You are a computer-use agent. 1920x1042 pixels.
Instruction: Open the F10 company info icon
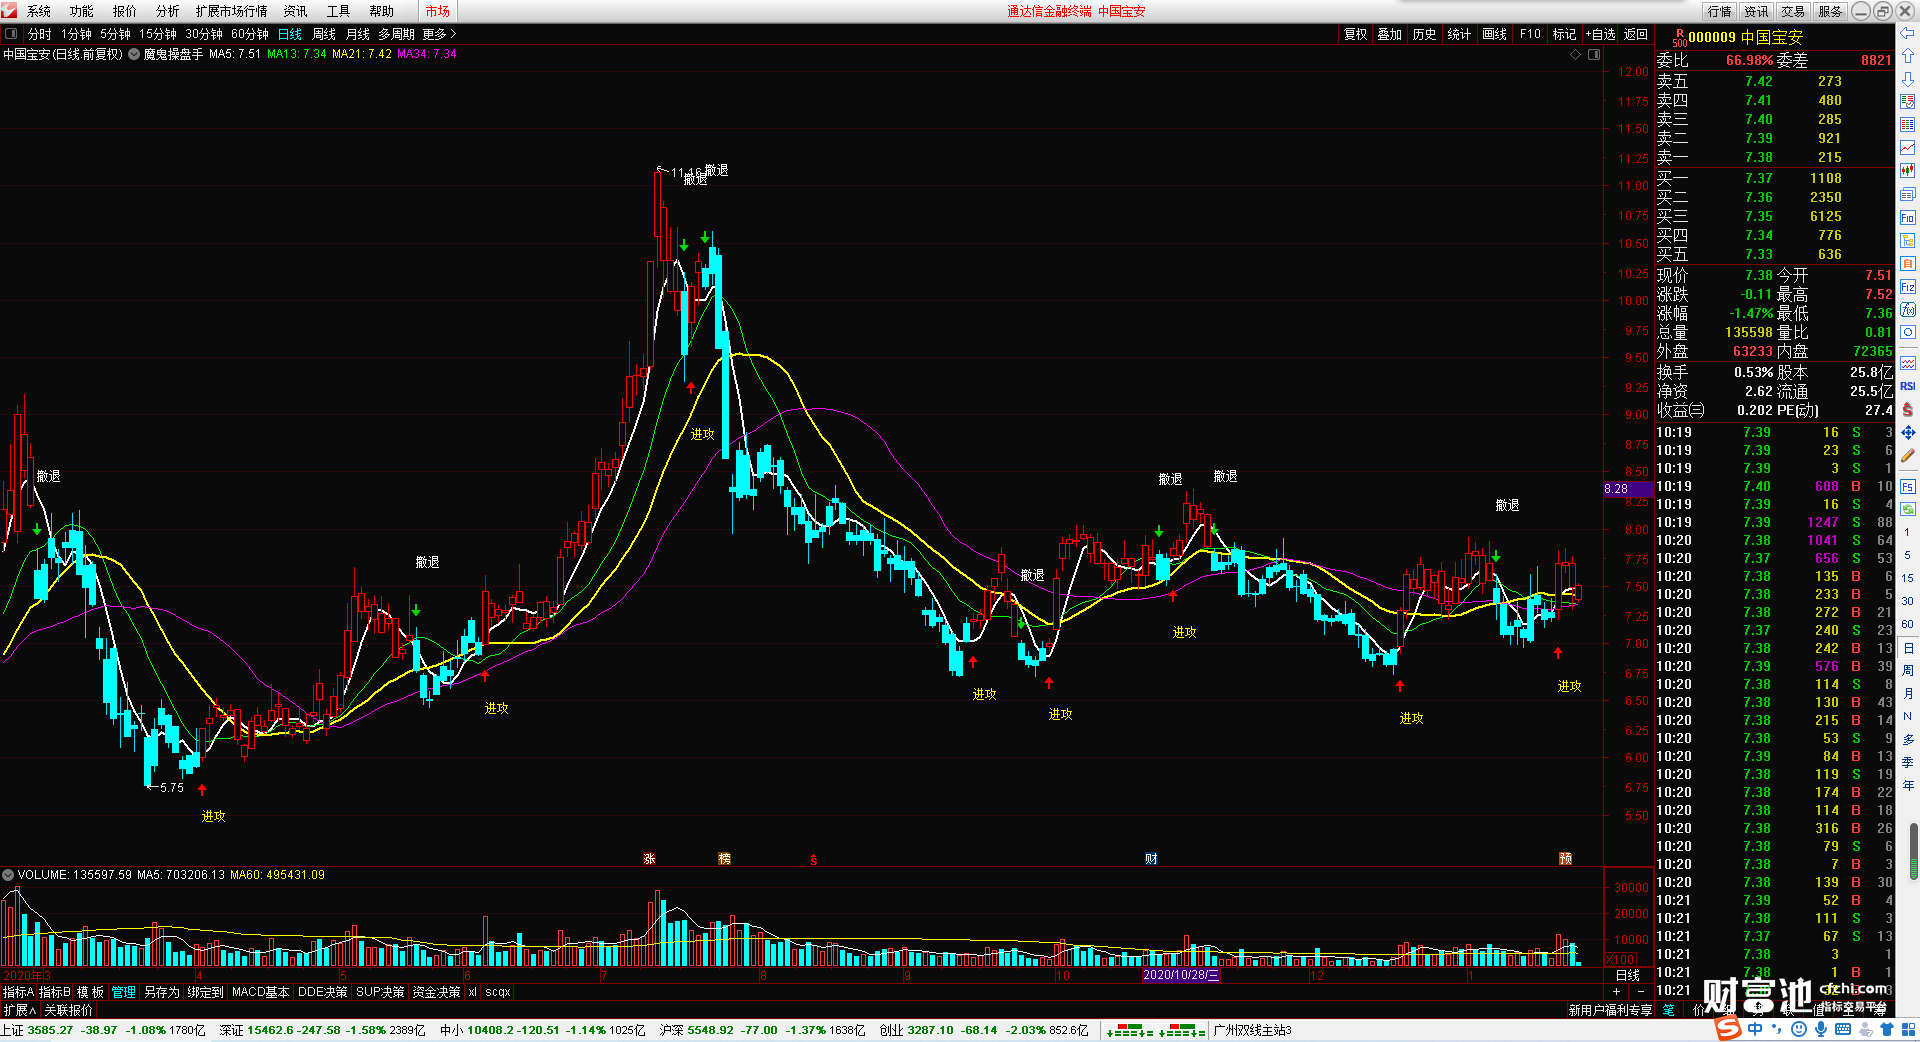1907,217
